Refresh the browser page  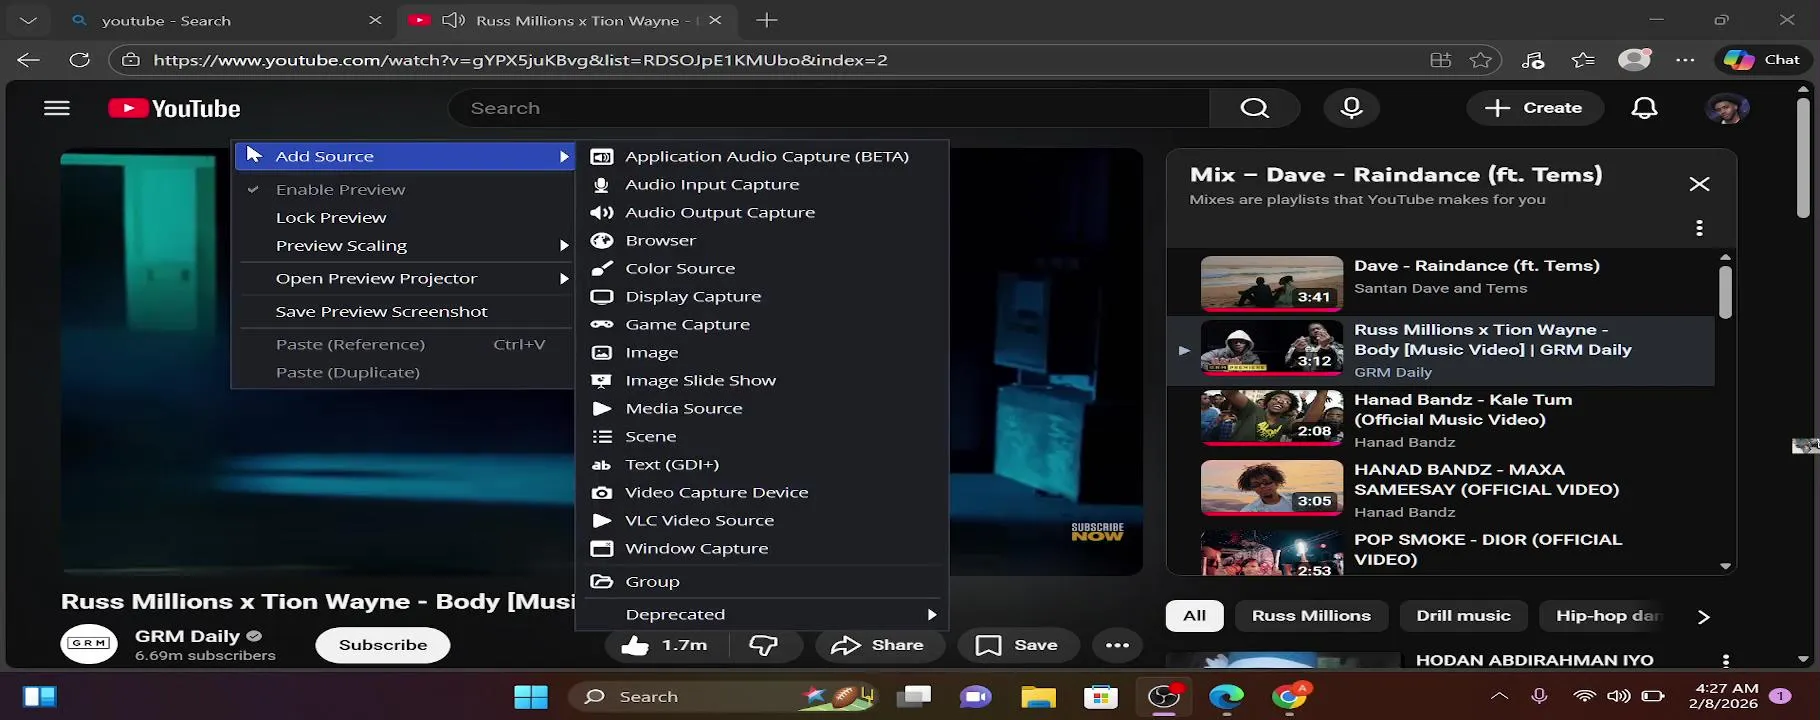(79, 60)
